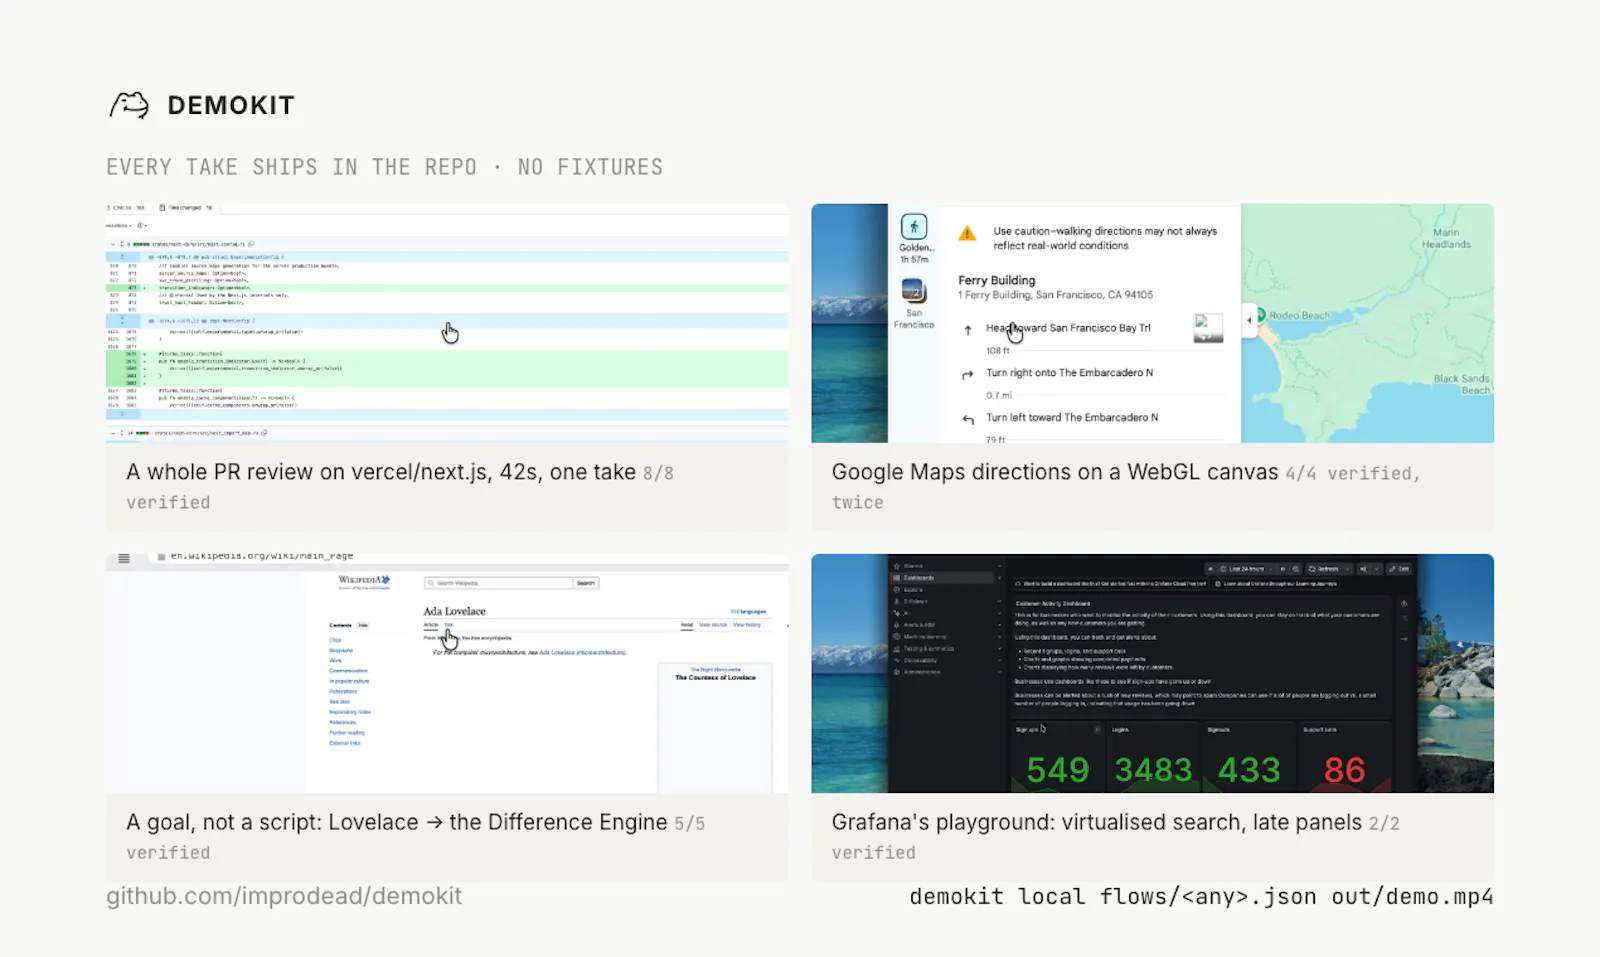Click the Starred item in Grafana sidebar
1600x957 pixels.
coord(913,566)
